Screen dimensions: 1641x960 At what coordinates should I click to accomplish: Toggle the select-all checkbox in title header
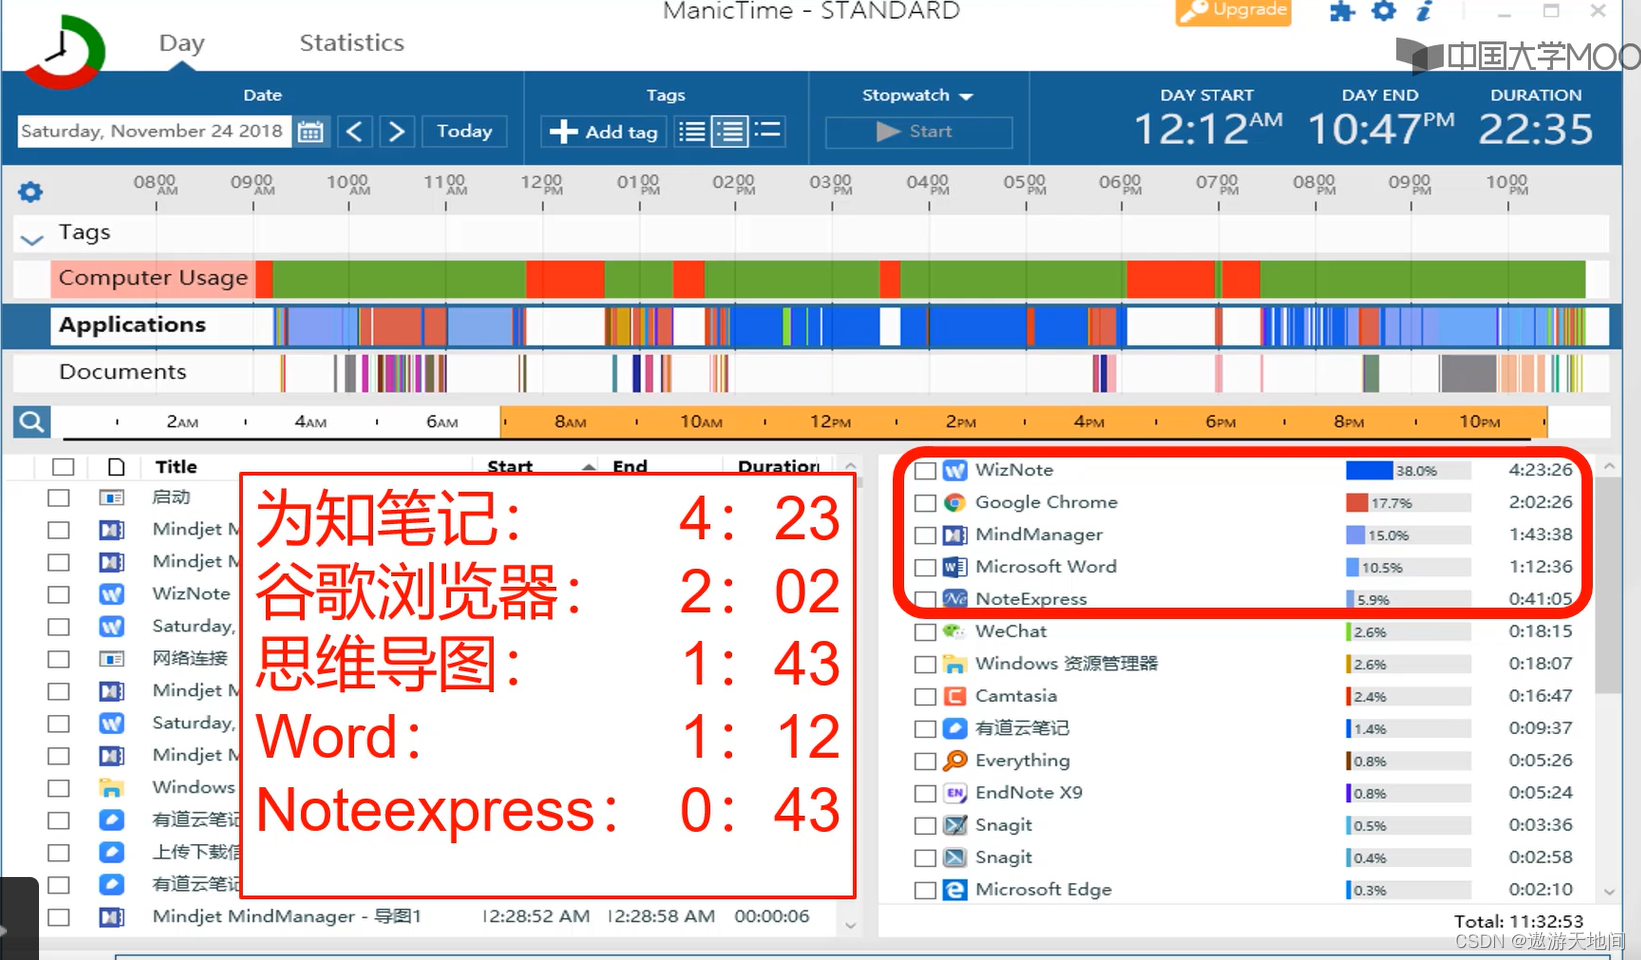click(x=63, y=467)
